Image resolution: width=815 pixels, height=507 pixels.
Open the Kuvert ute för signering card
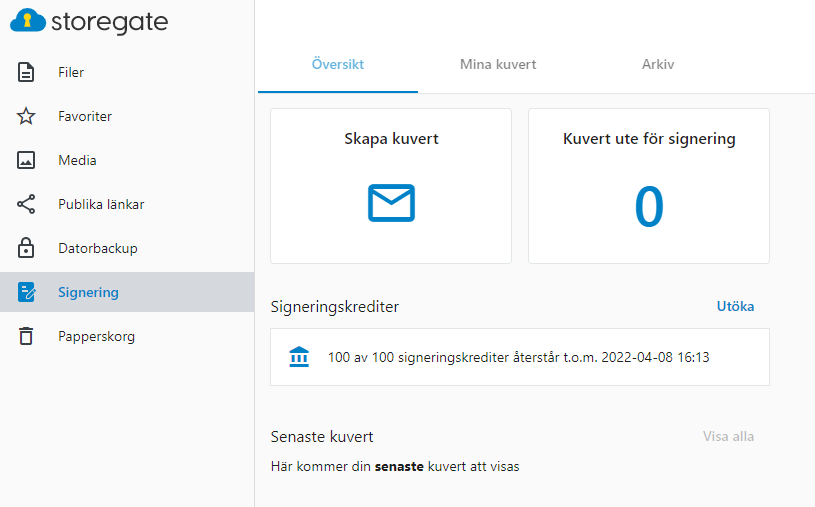click(x=649, y=186)
